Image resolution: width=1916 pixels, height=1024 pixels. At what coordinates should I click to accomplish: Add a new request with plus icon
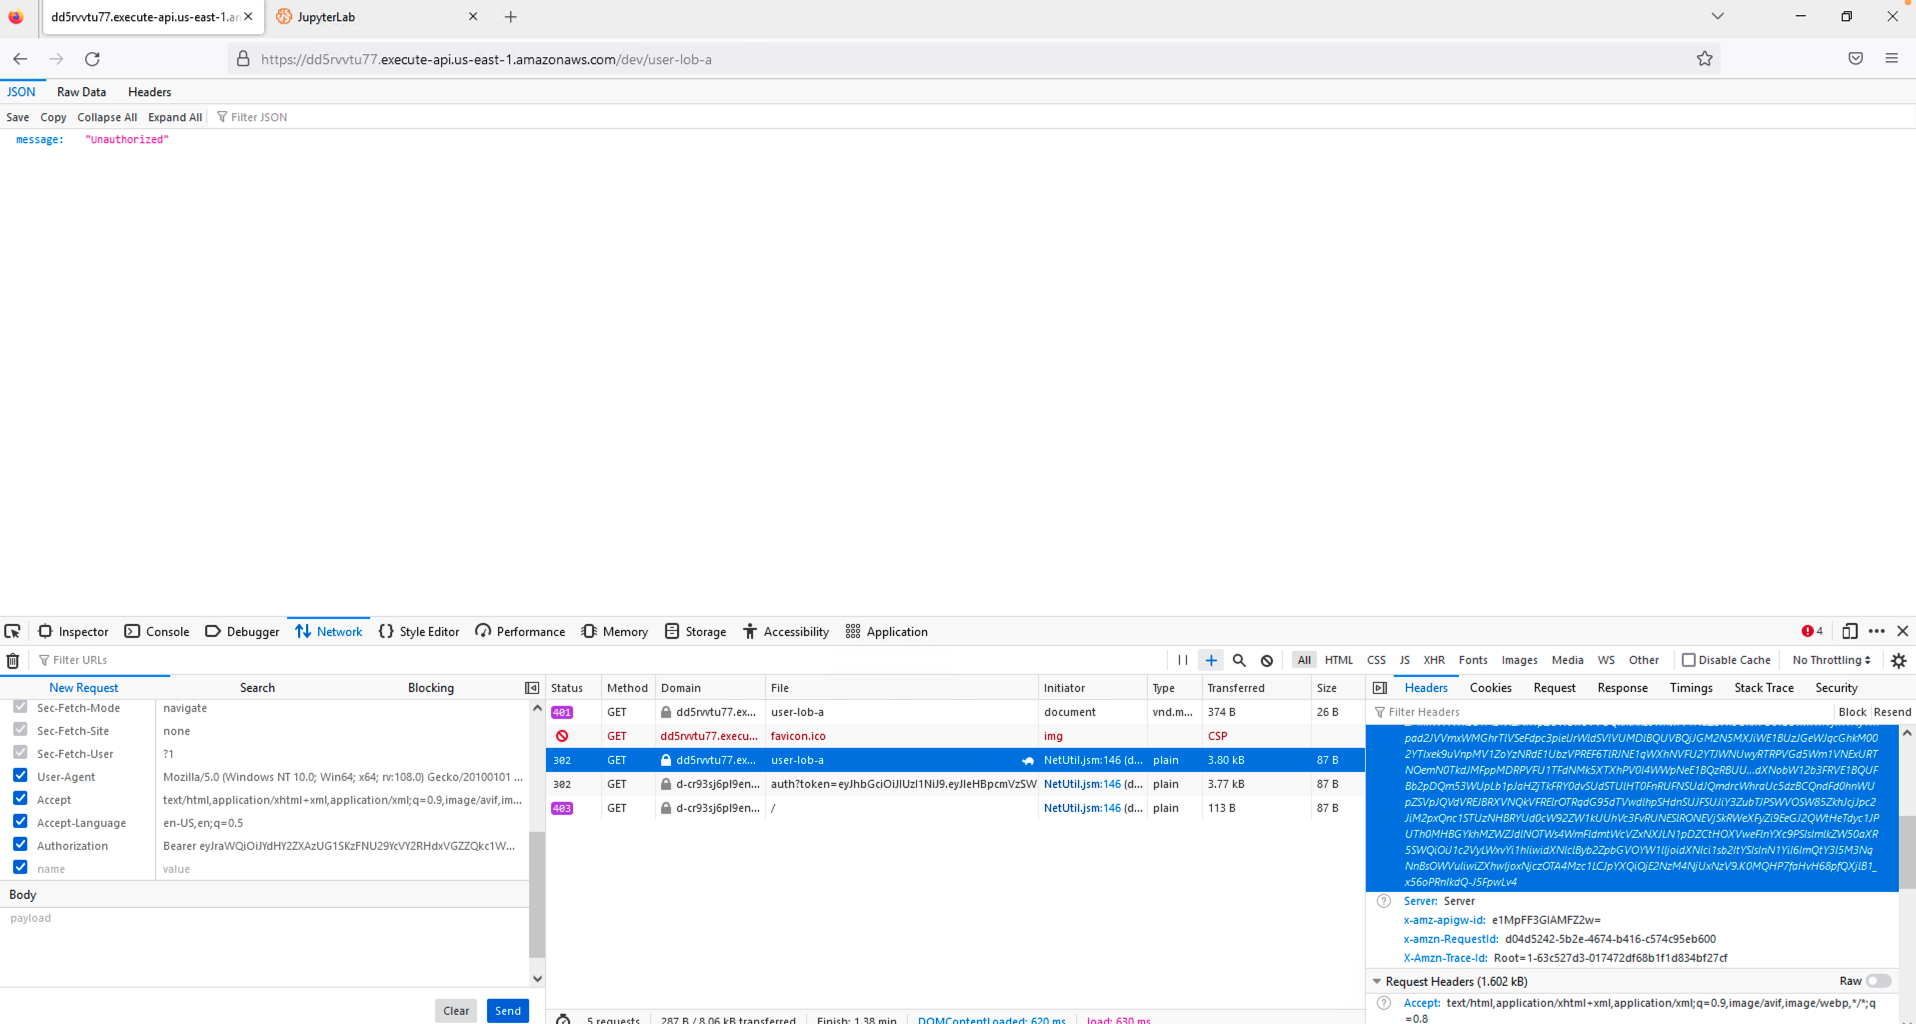1211,660
